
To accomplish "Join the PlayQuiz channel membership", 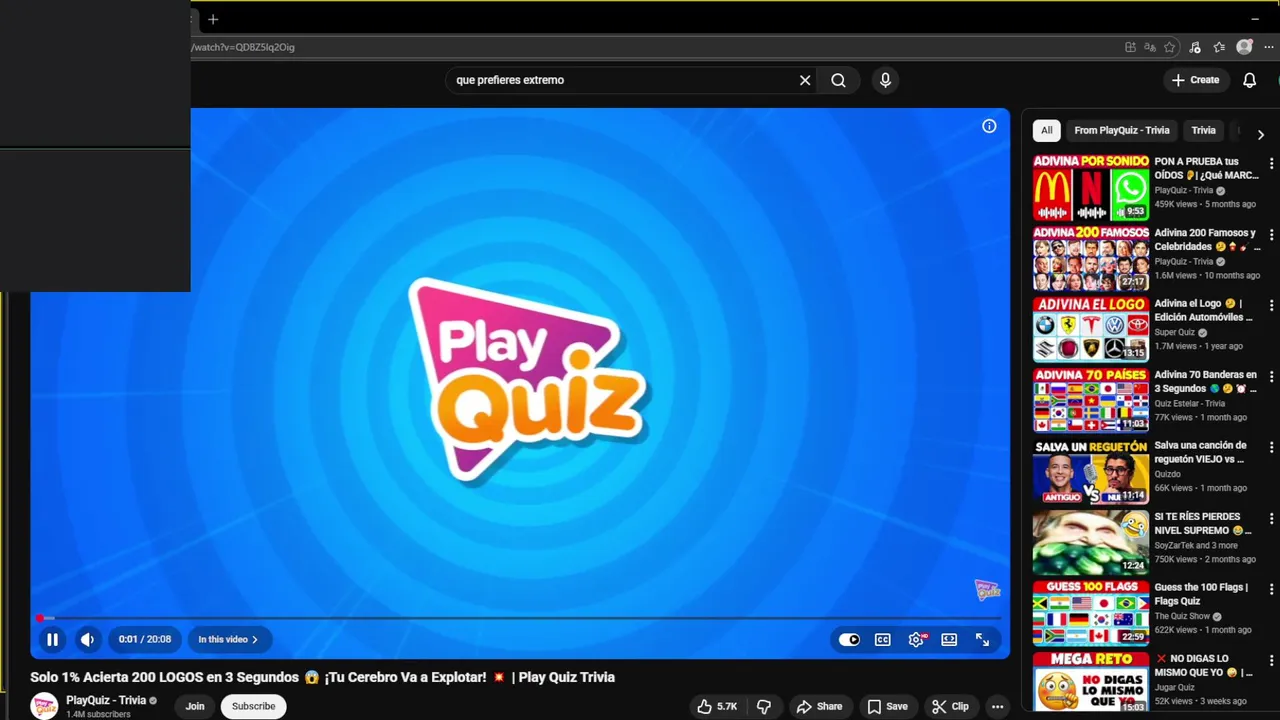I will coord(195,706).
